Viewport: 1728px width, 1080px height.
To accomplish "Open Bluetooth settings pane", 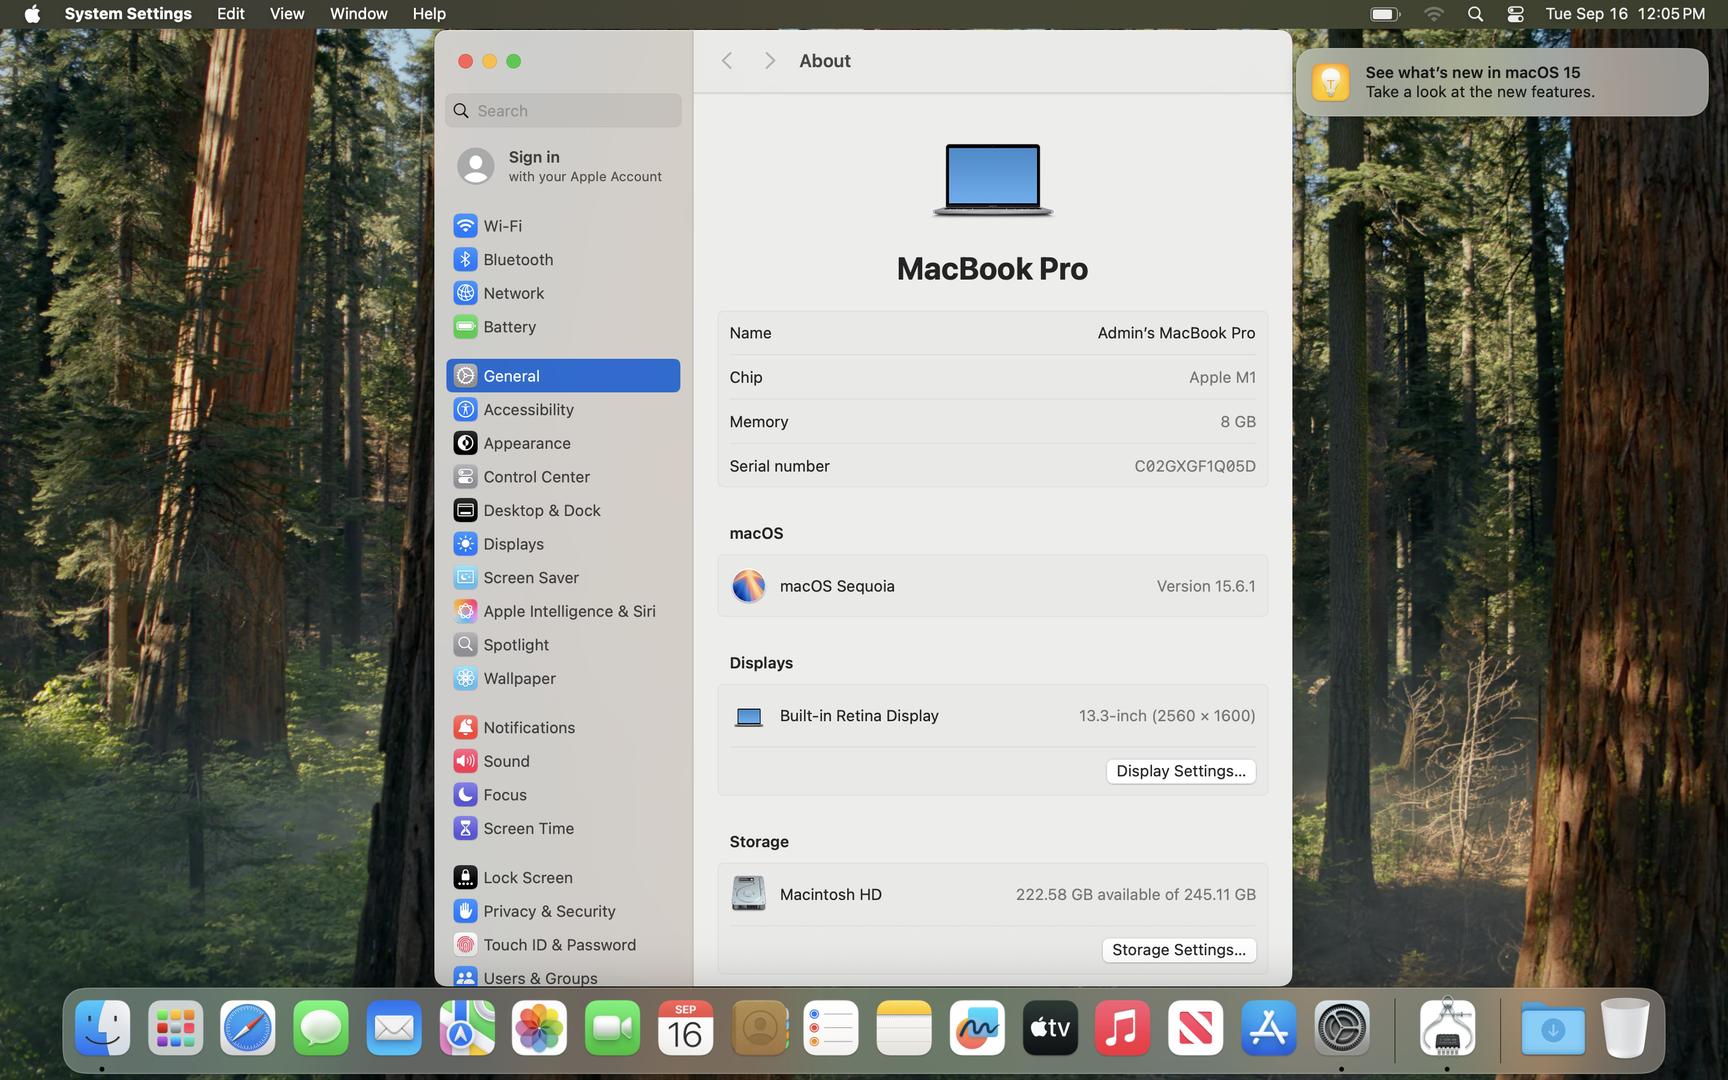I will [563, 259].
